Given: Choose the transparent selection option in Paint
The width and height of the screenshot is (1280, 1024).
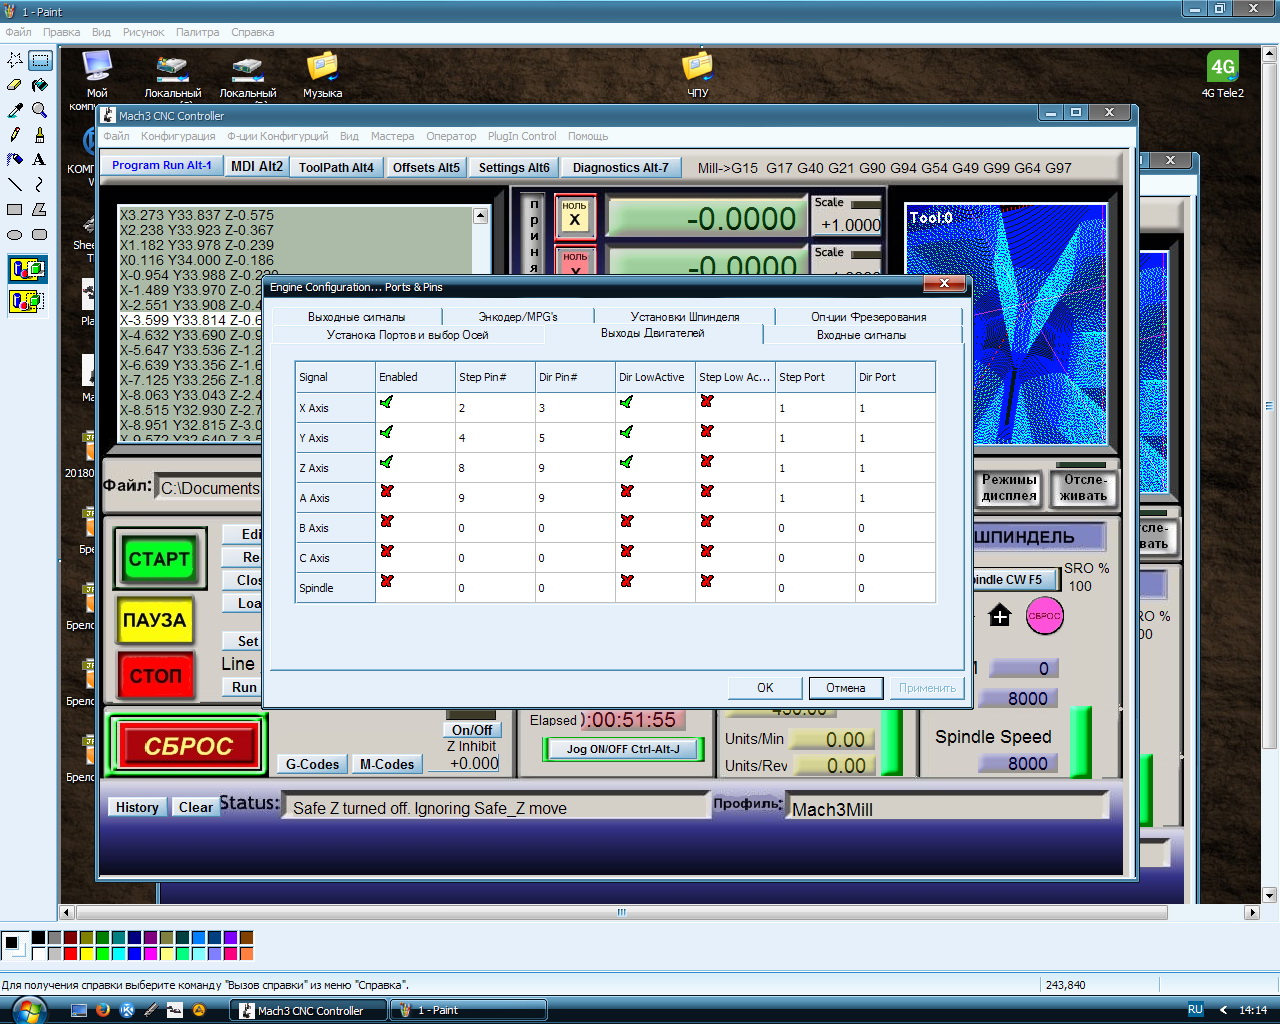Looking at the screenshot, I should [28, 300].
